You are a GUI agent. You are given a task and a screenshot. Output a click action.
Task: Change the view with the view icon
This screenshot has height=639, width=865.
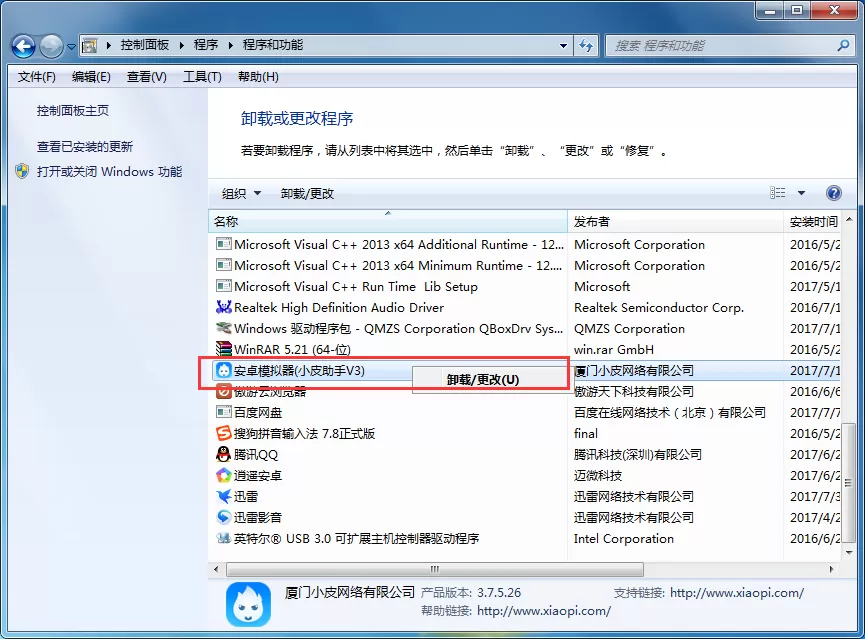(x=777, y=193)
